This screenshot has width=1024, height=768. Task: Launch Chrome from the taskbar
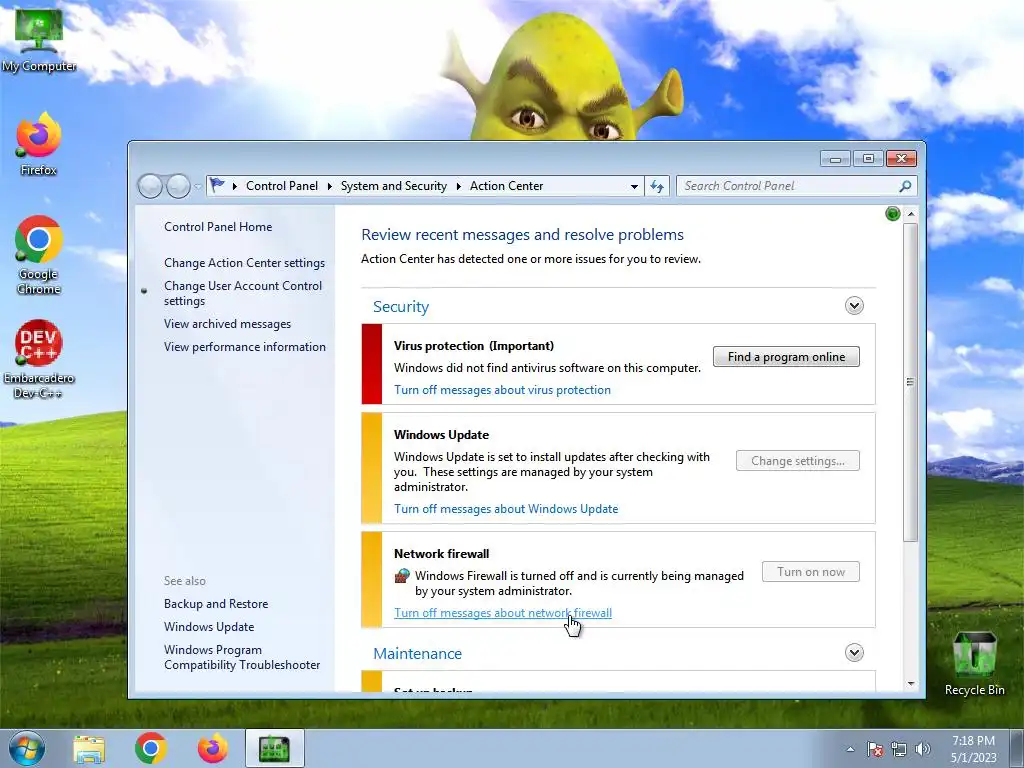(x=151, y=748)
